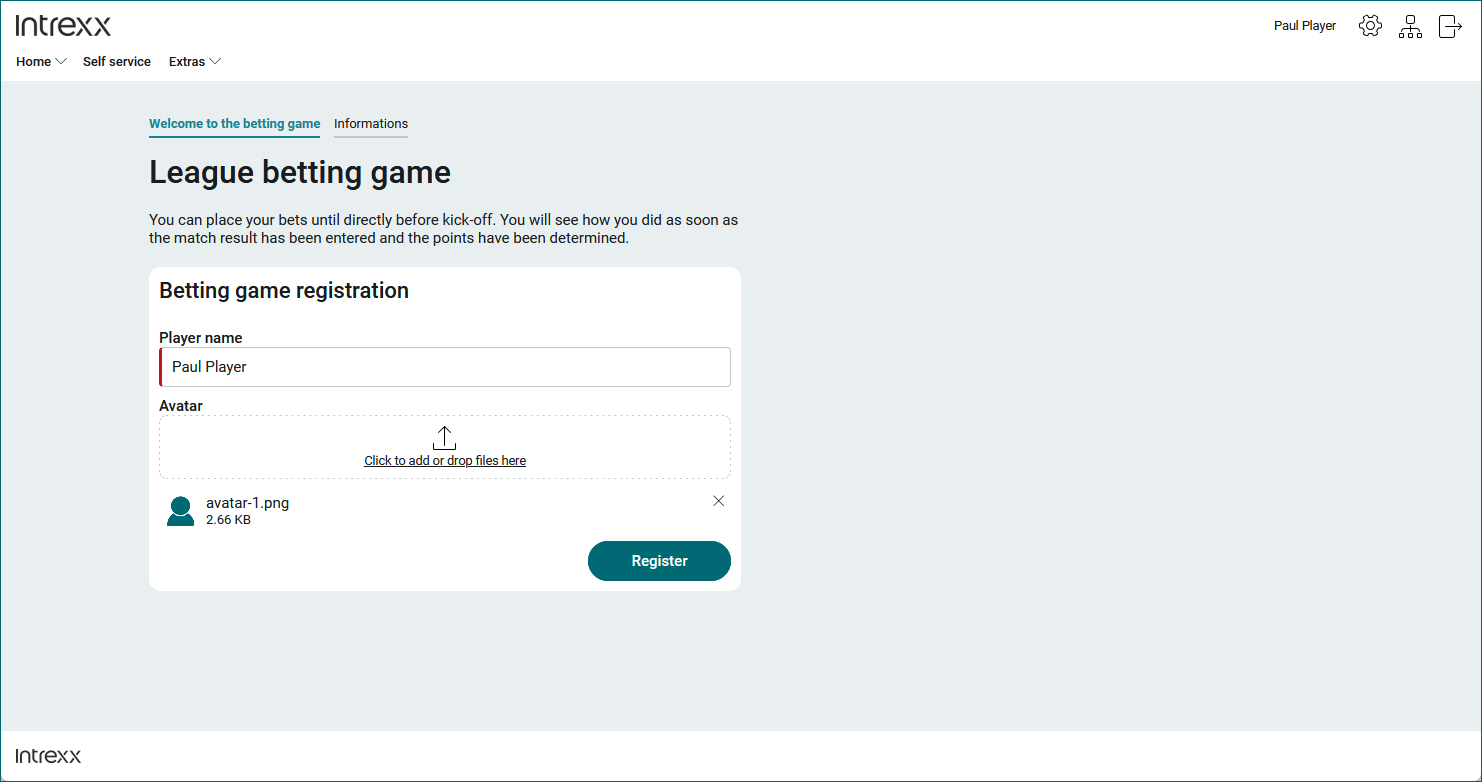
Task: Click the Extras menu label
Action: pos(186,62)
